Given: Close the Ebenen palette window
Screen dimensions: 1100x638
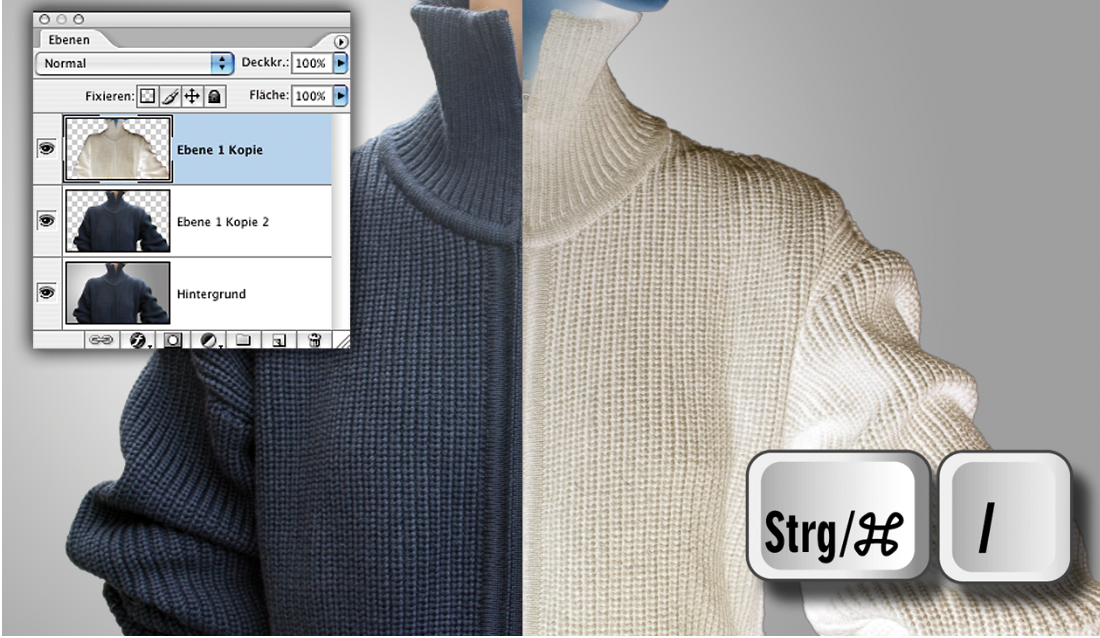Looking at the screenshot, I should tap(45, 19).
